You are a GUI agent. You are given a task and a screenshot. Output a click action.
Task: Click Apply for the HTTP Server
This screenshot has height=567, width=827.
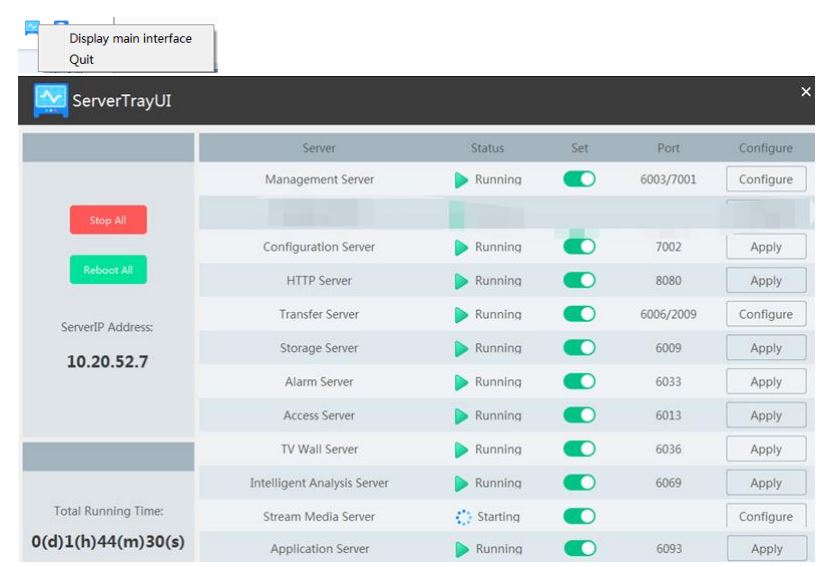click(765, 281)
